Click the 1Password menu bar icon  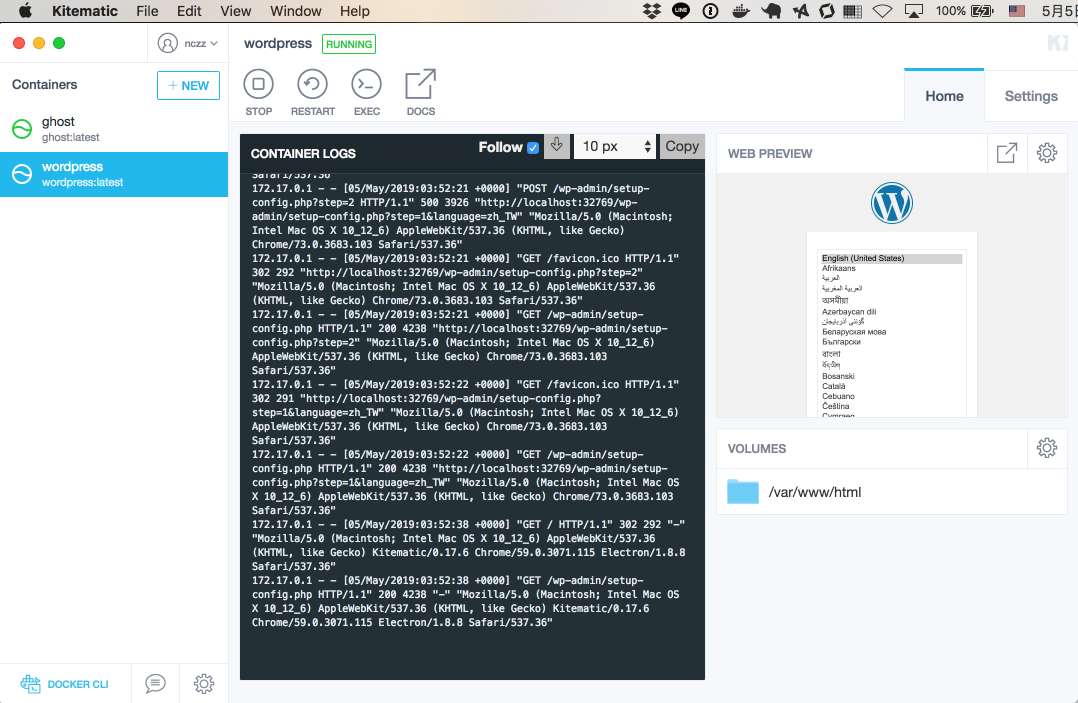point(710,10)
